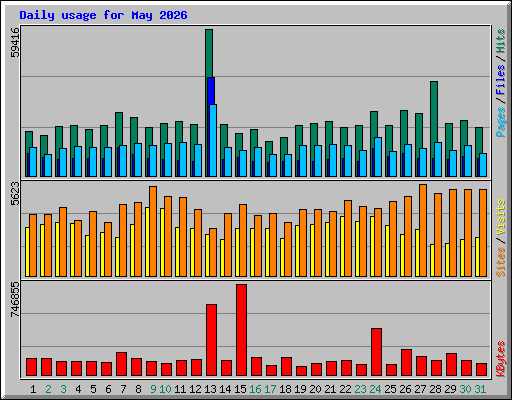This screenshot has height=400, width=512.
Task: Click the 'Daily usage for May 2026' title
Action: [103, 15]
